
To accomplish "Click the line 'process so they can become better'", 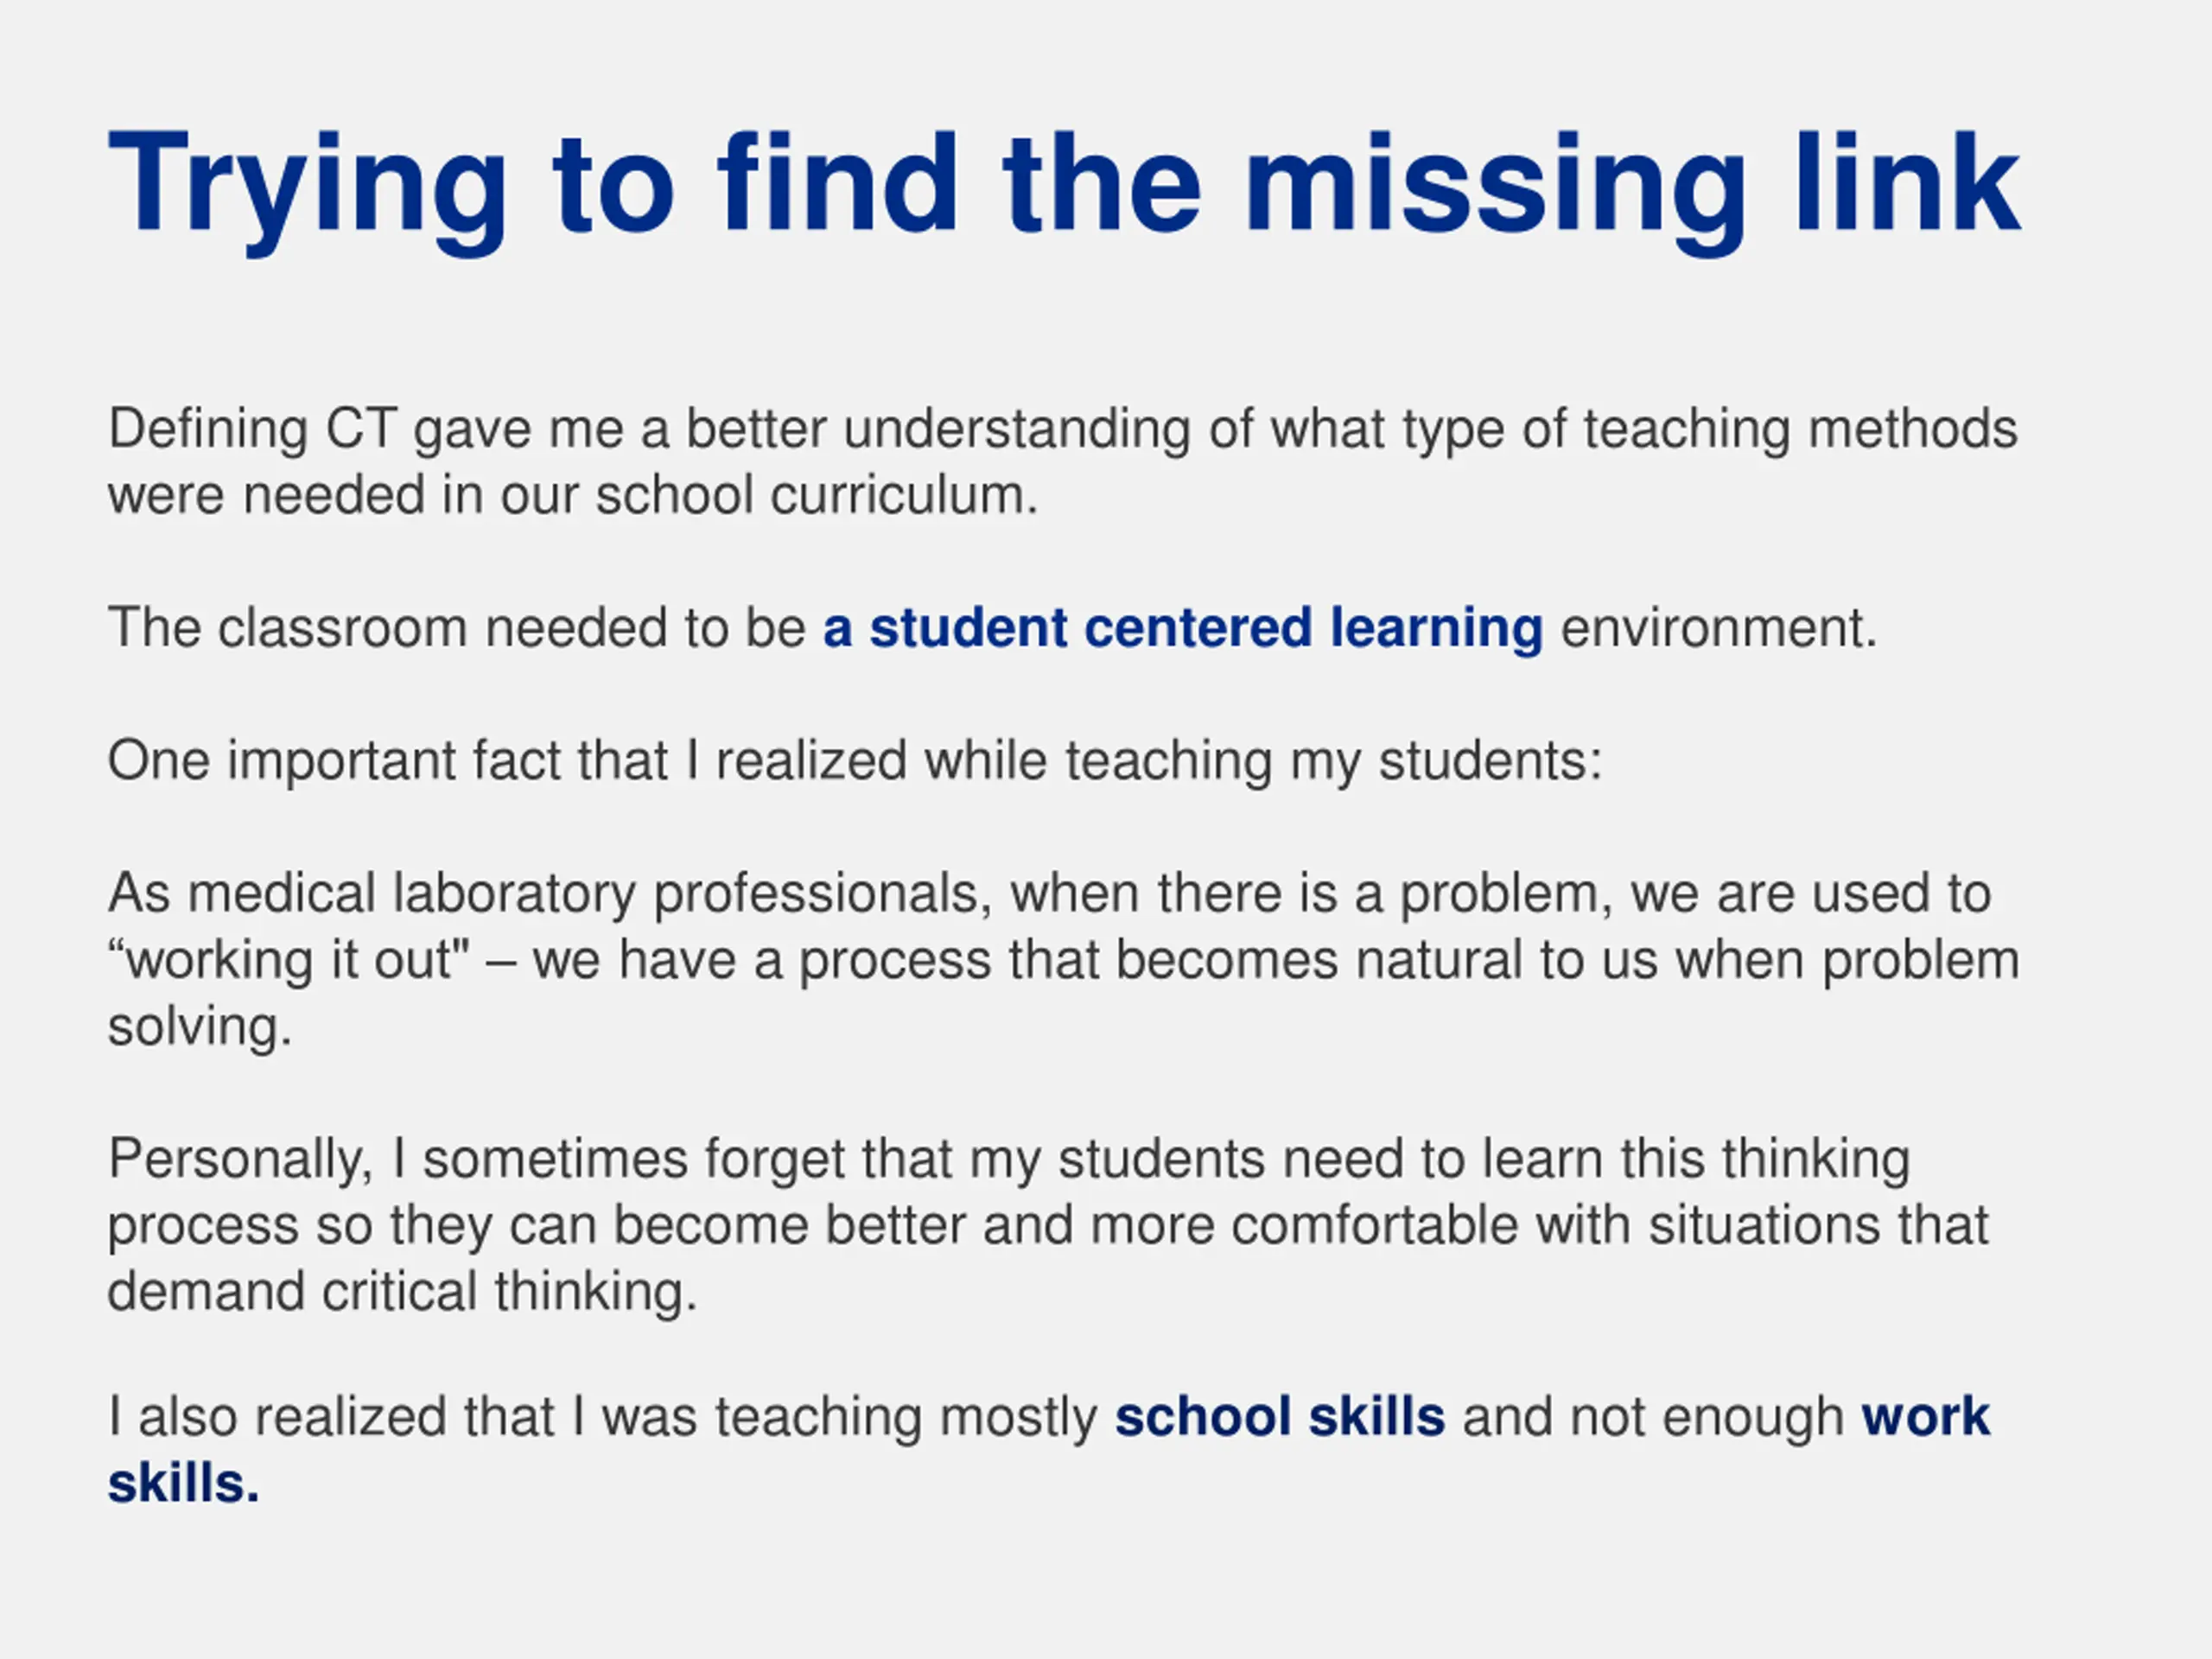I will point(1049,1226).
